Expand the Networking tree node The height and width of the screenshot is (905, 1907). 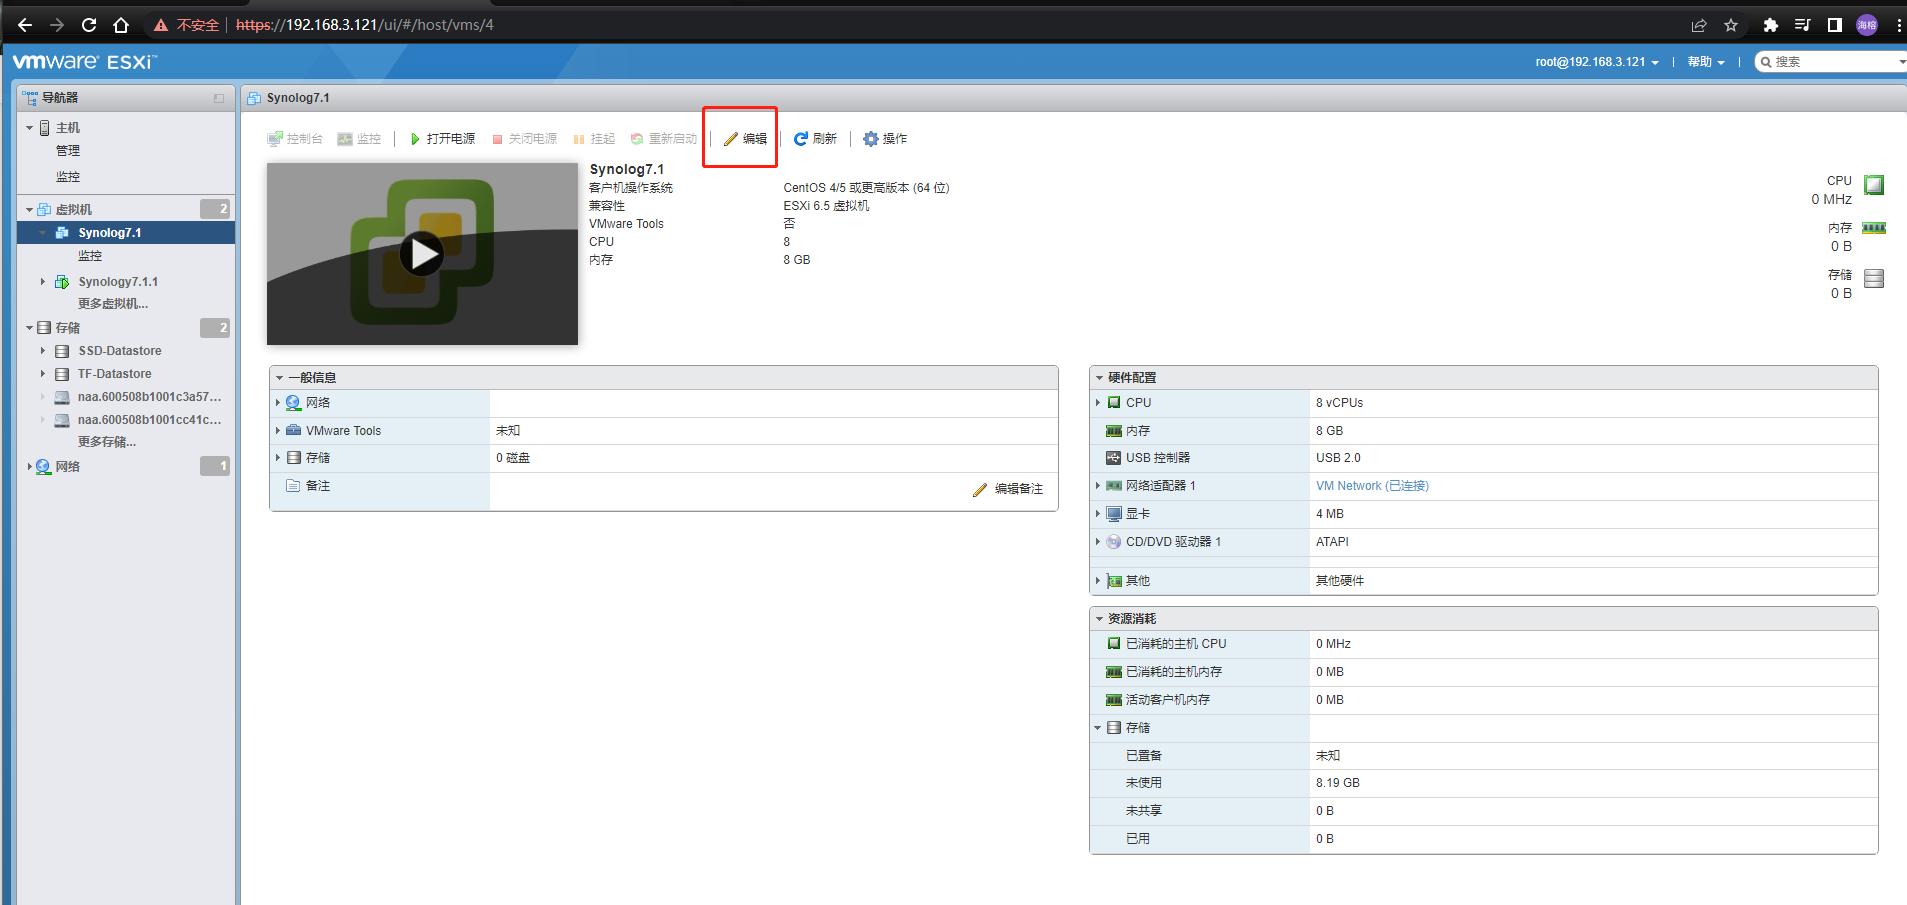[x=29, y=467]
